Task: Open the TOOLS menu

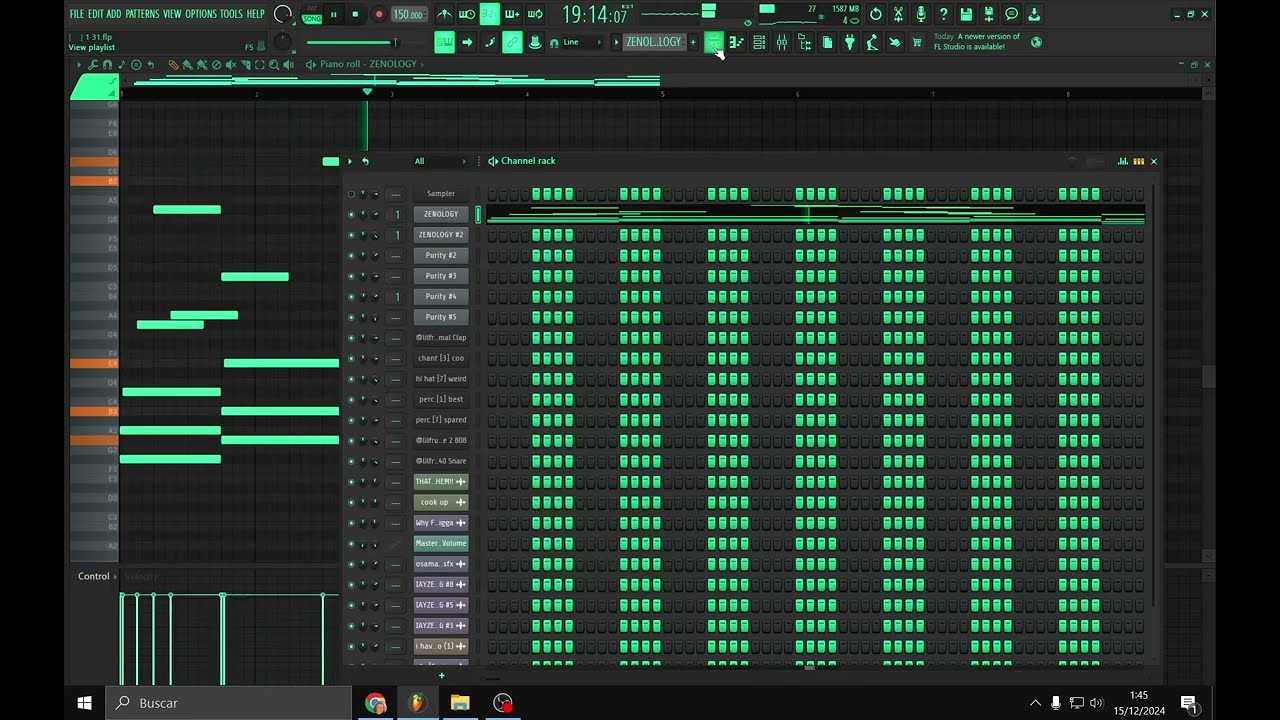Action: (231, 14)
